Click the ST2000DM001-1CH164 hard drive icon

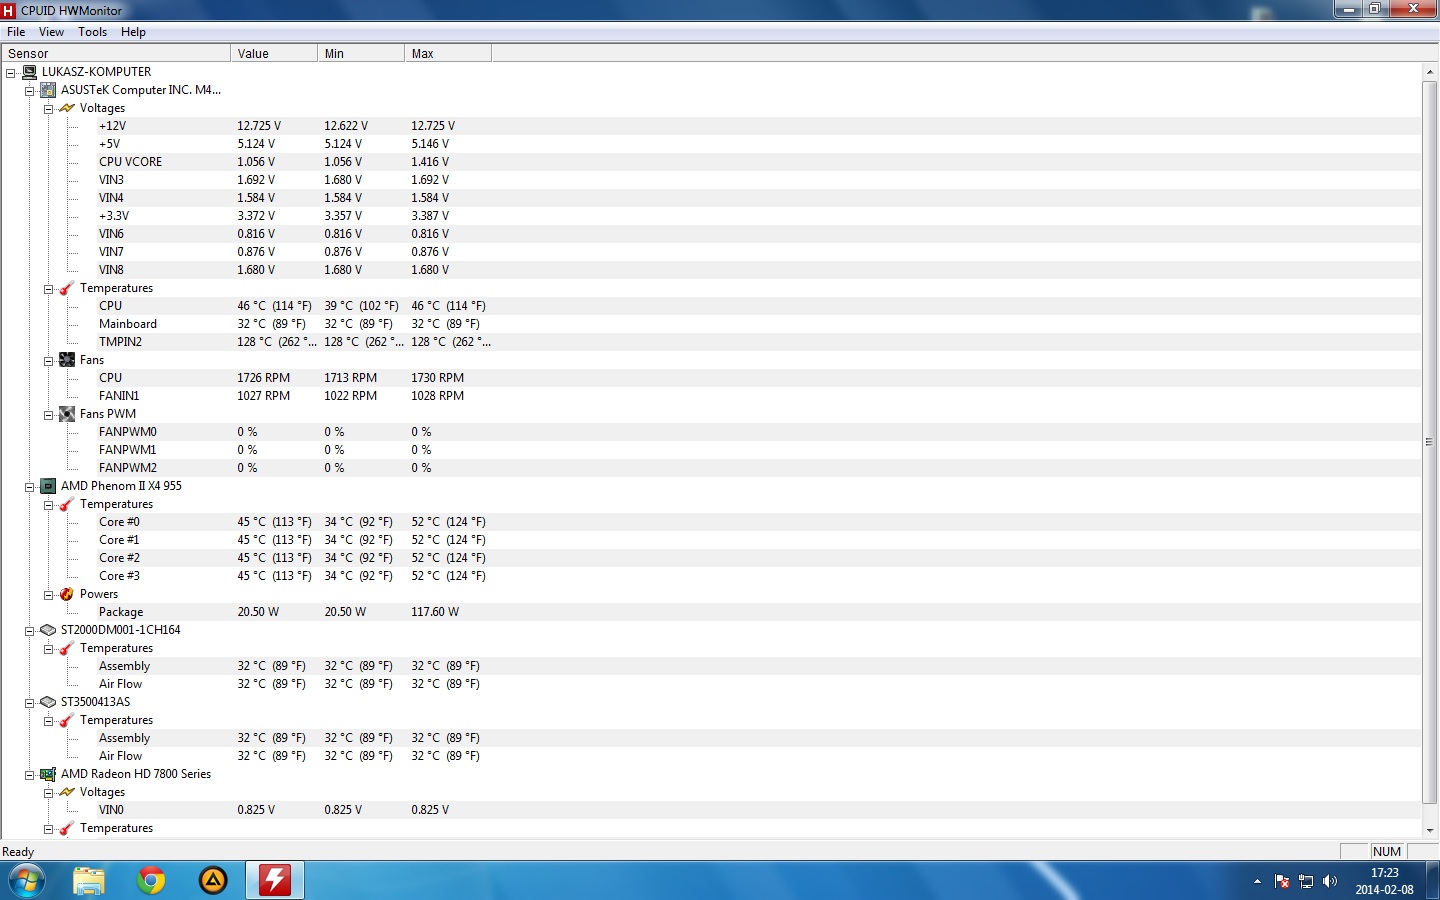pyautogui.click(x=48, y=630)
